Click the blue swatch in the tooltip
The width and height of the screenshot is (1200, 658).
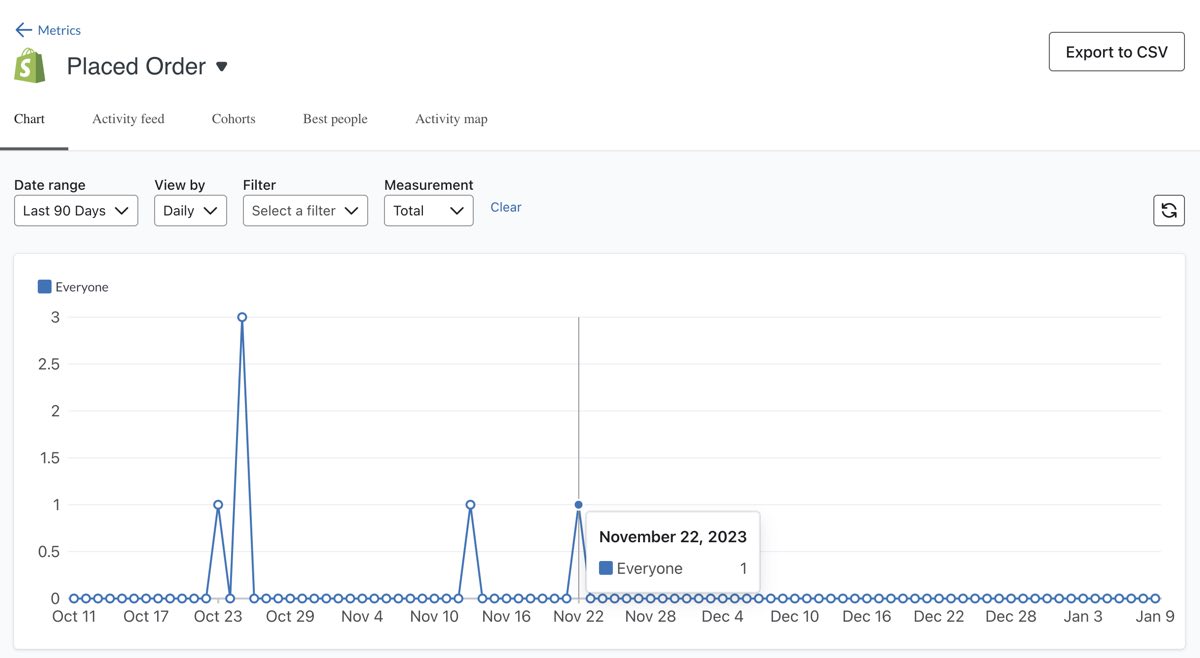click(x=605, y=568)
